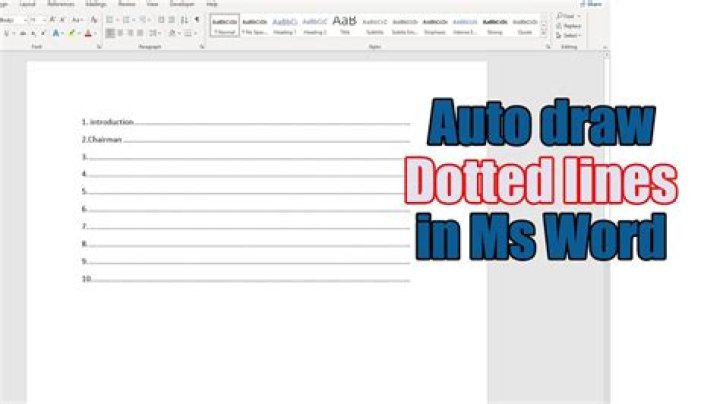Switch to the References tab

[61, 4]
